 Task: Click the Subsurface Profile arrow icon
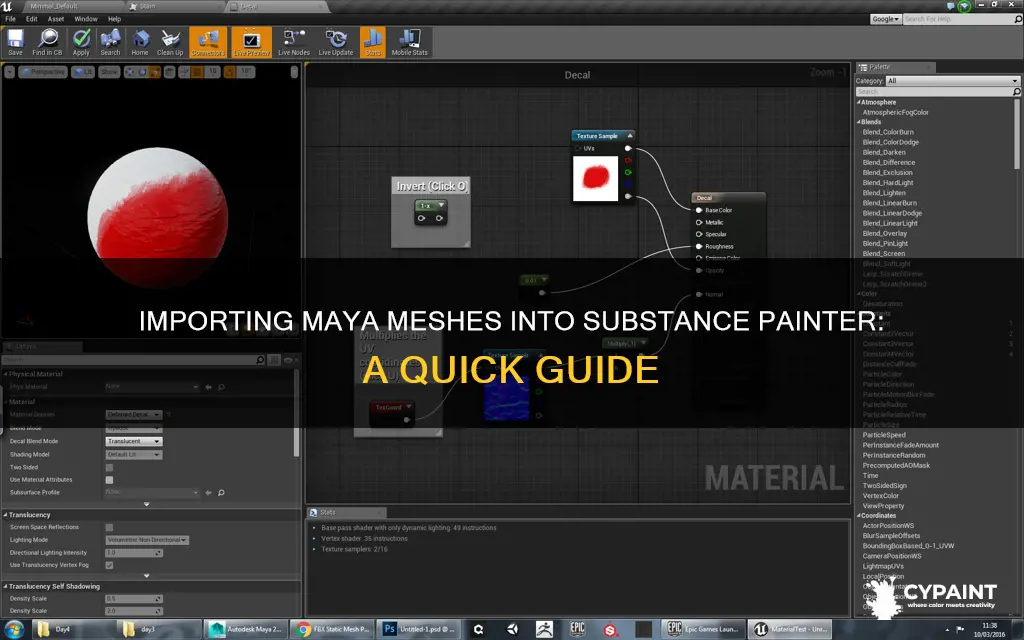click(x=208, y=492)
